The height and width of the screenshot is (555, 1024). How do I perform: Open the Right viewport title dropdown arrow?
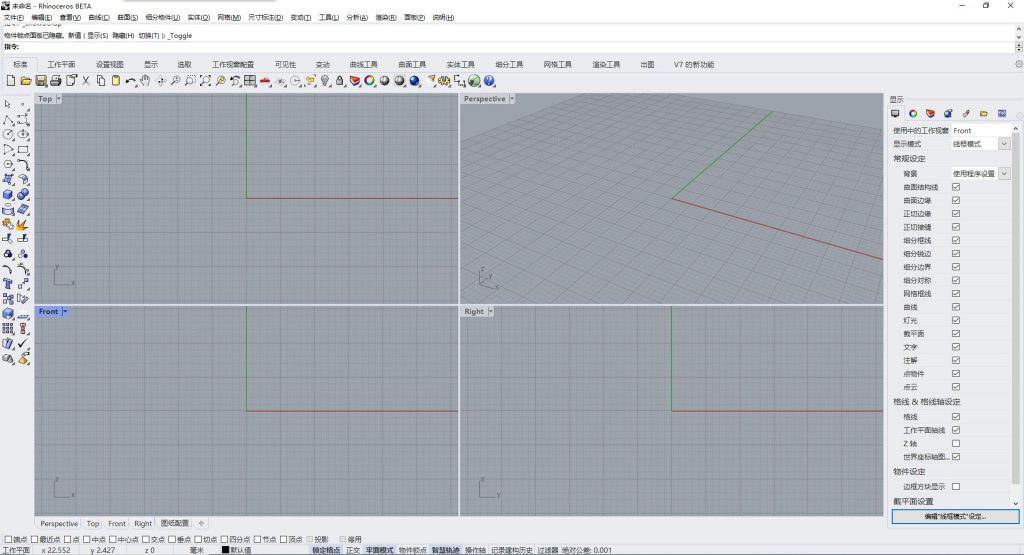(490, 311)
